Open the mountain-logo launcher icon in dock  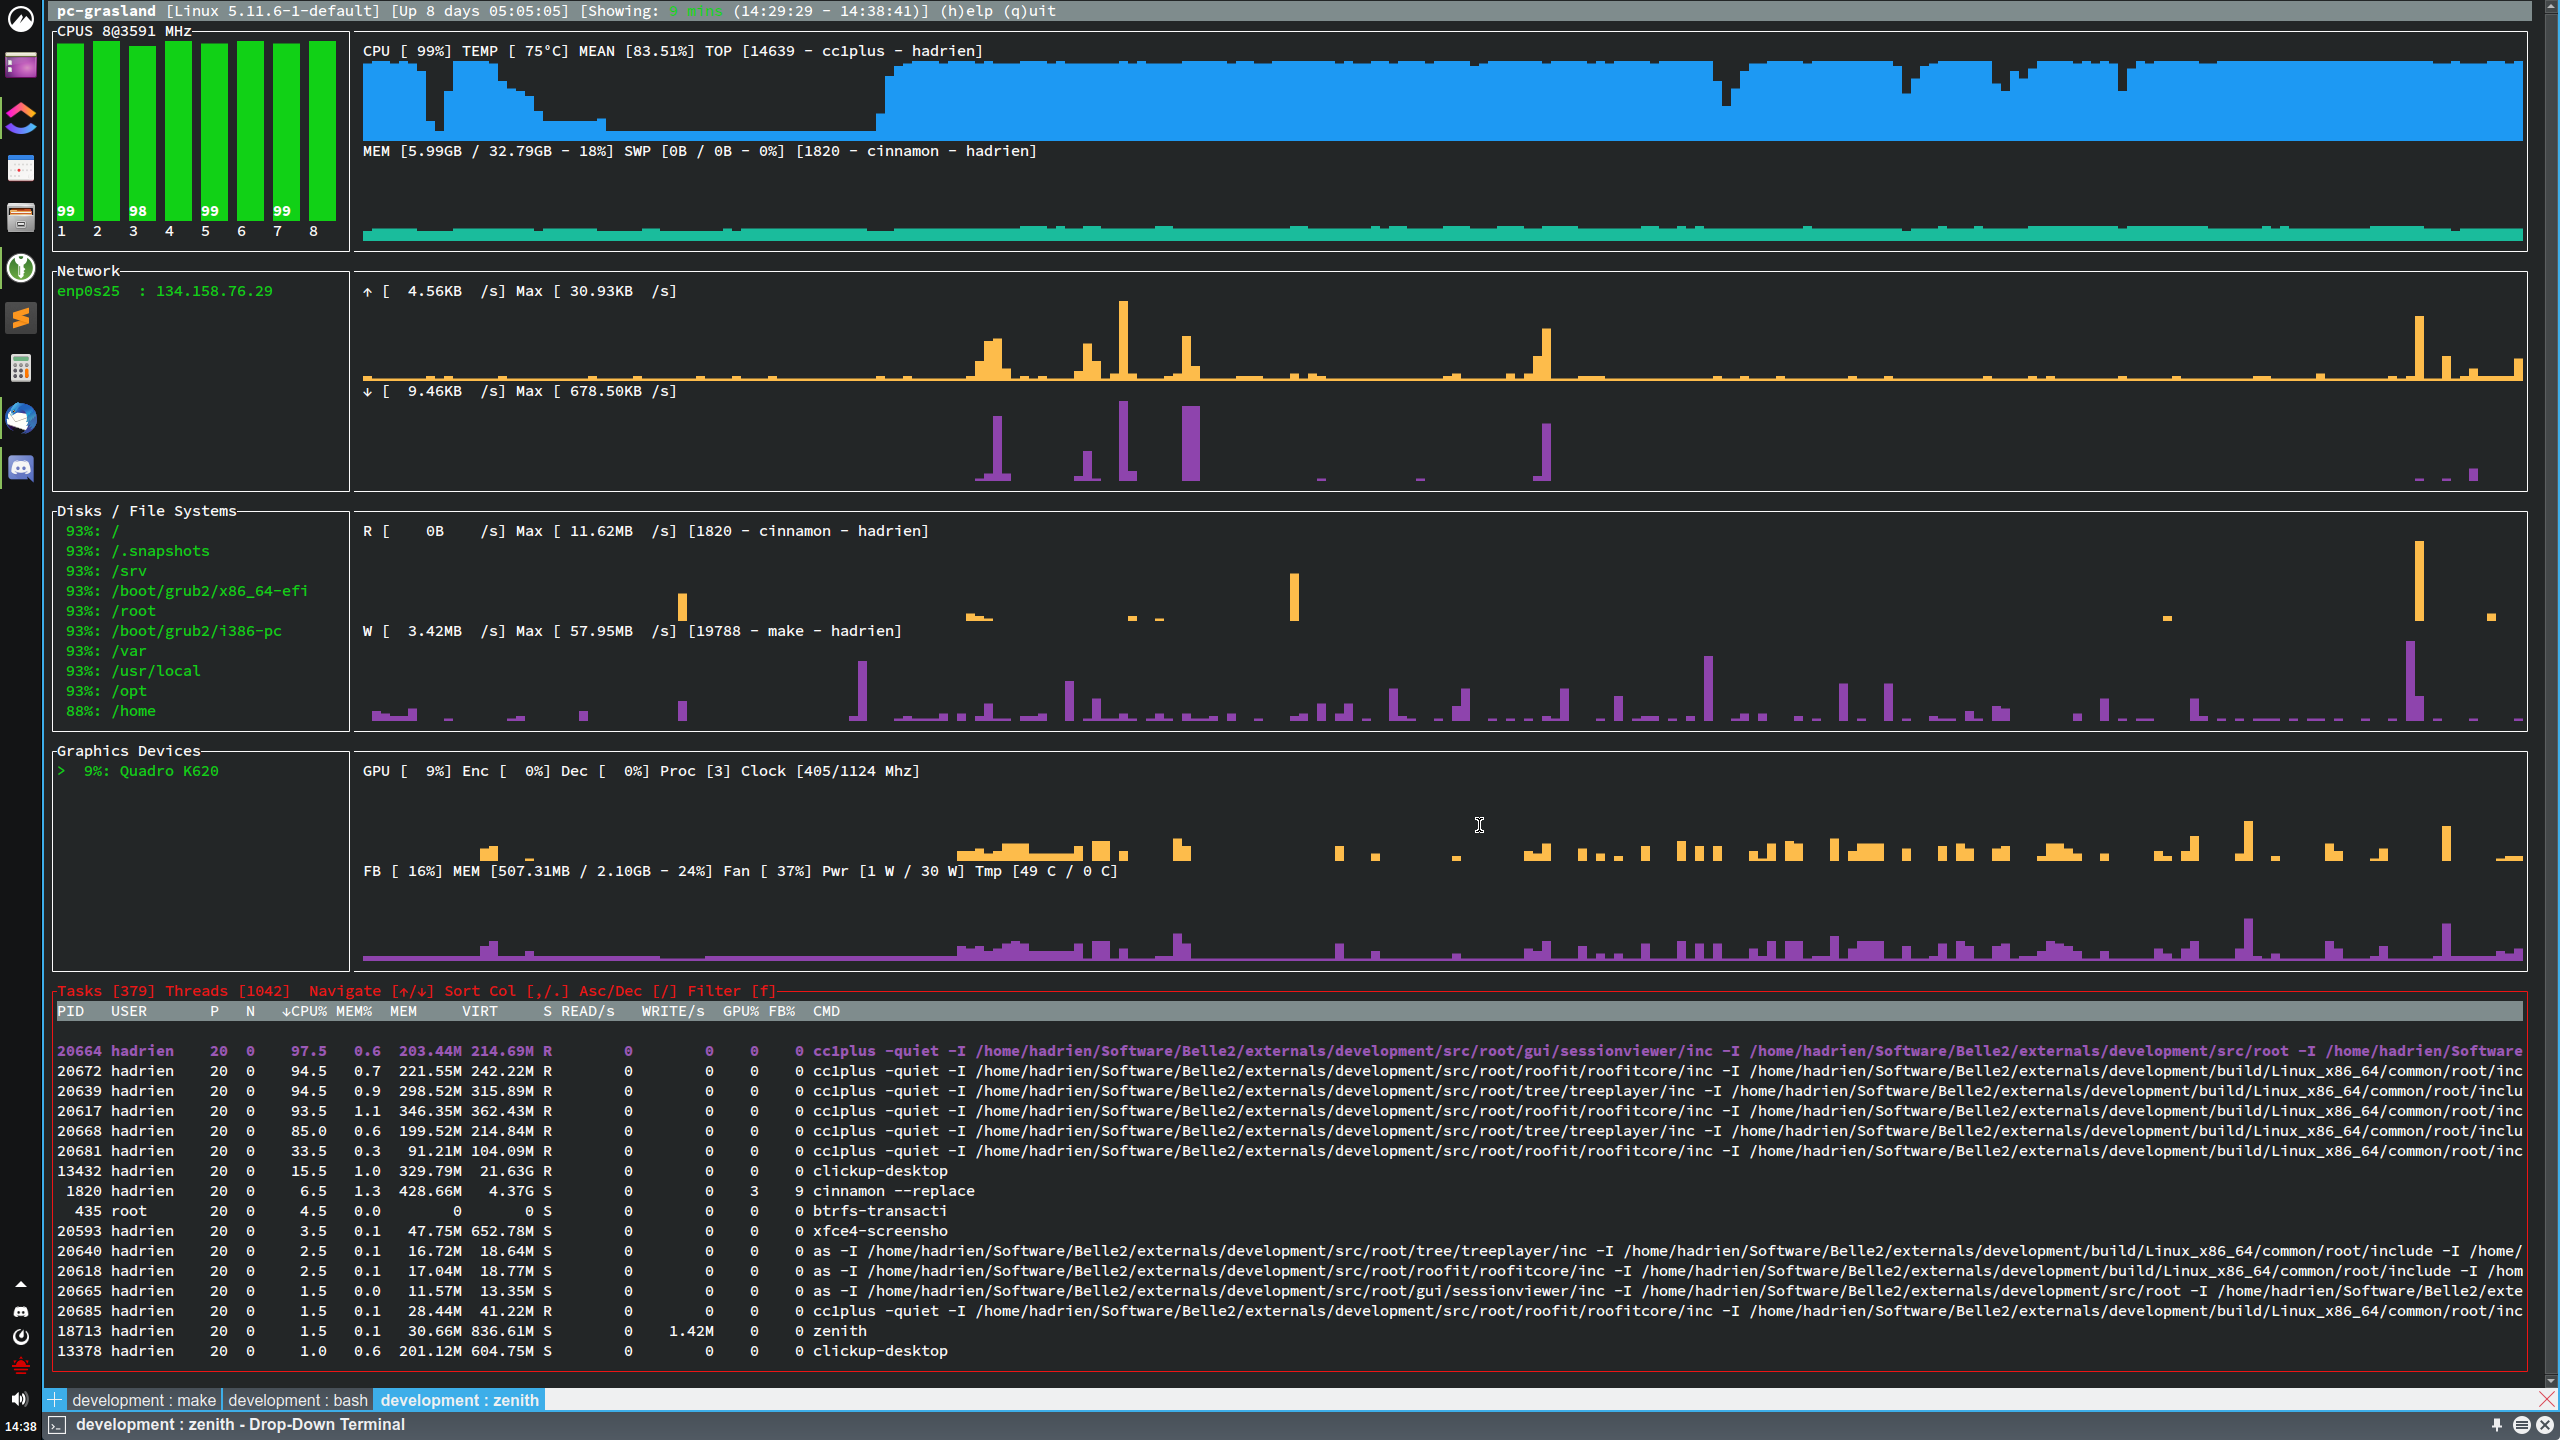point(21,18)
